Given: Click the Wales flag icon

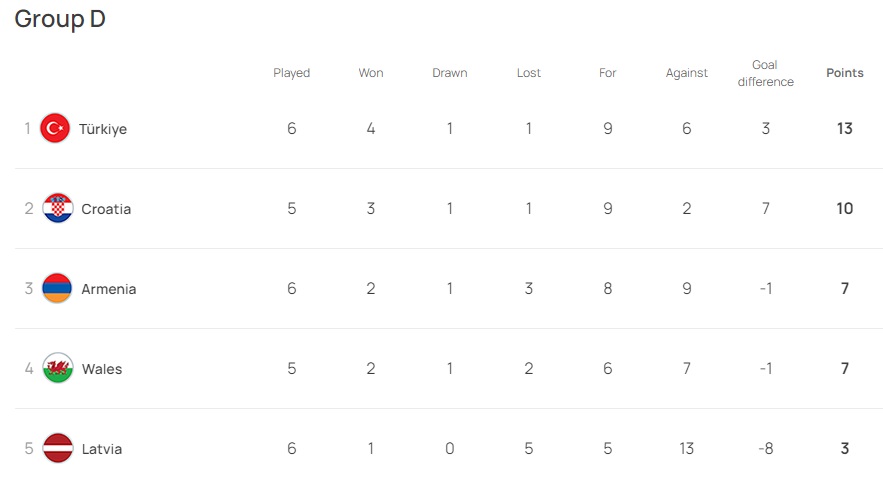Looking at the screenshot, I should coord(58,368).
